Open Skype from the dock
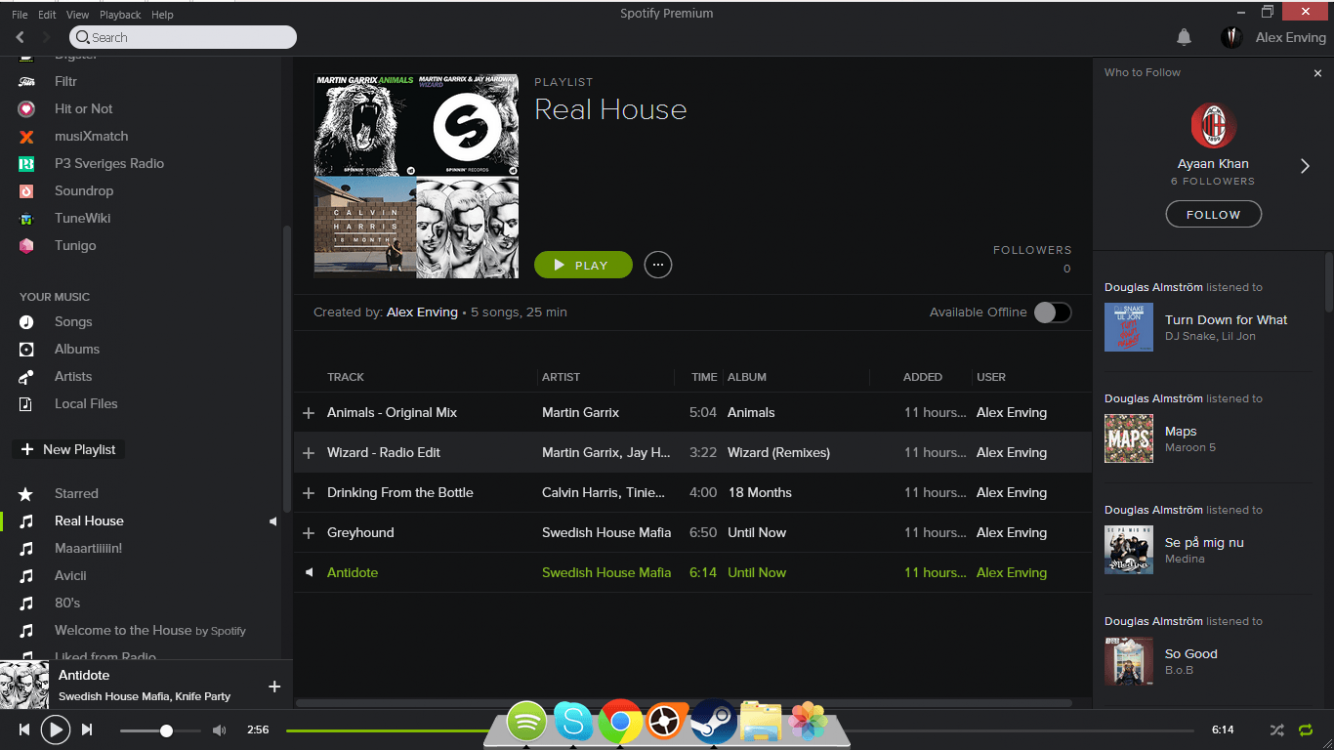The width and height of the screenshot is (1334, 750). pyautogui.click(x=574, y=722)
